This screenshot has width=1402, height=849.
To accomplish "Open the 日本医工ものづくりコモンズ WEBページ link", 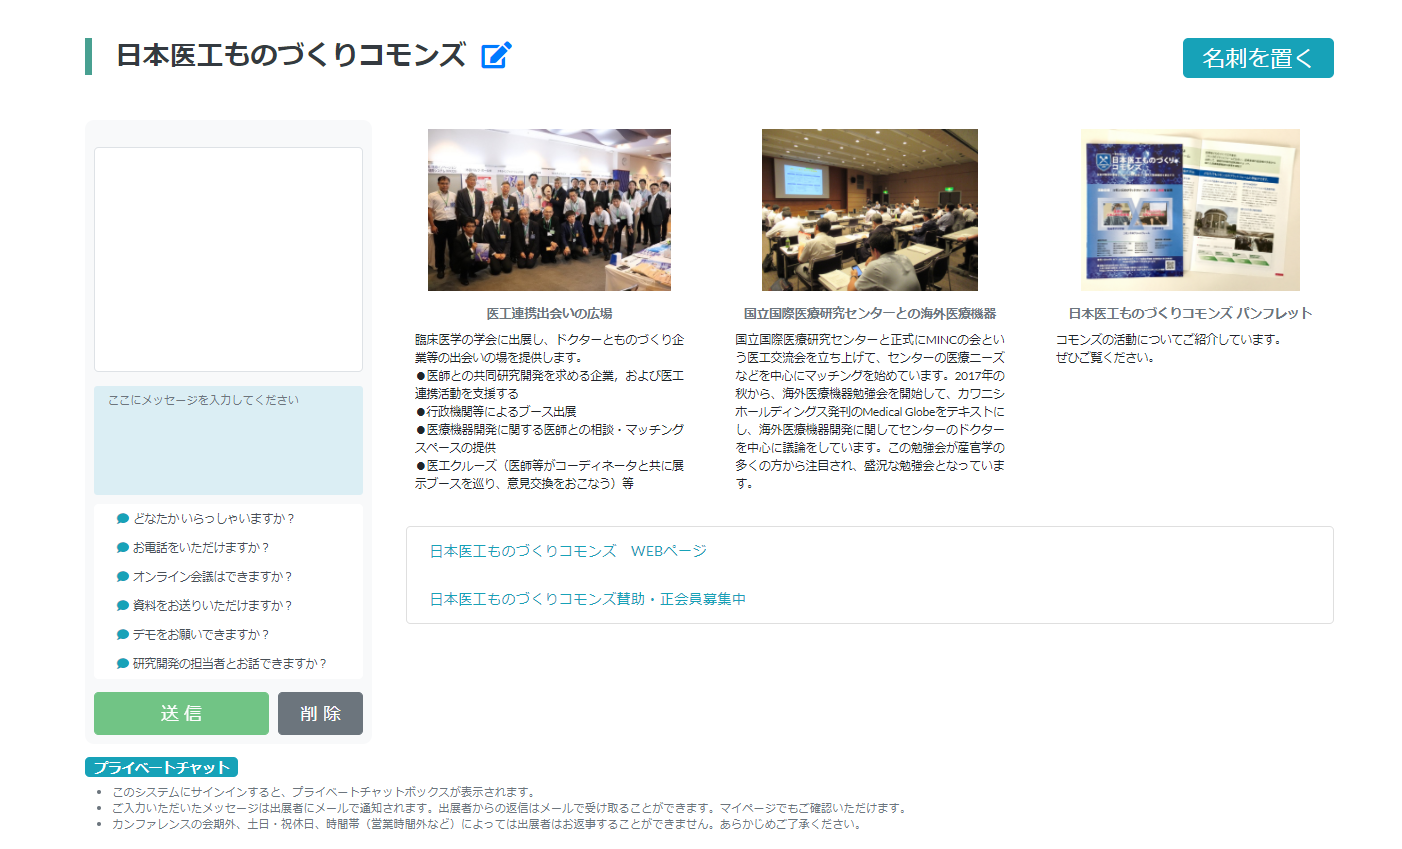I will click(568, 551).
